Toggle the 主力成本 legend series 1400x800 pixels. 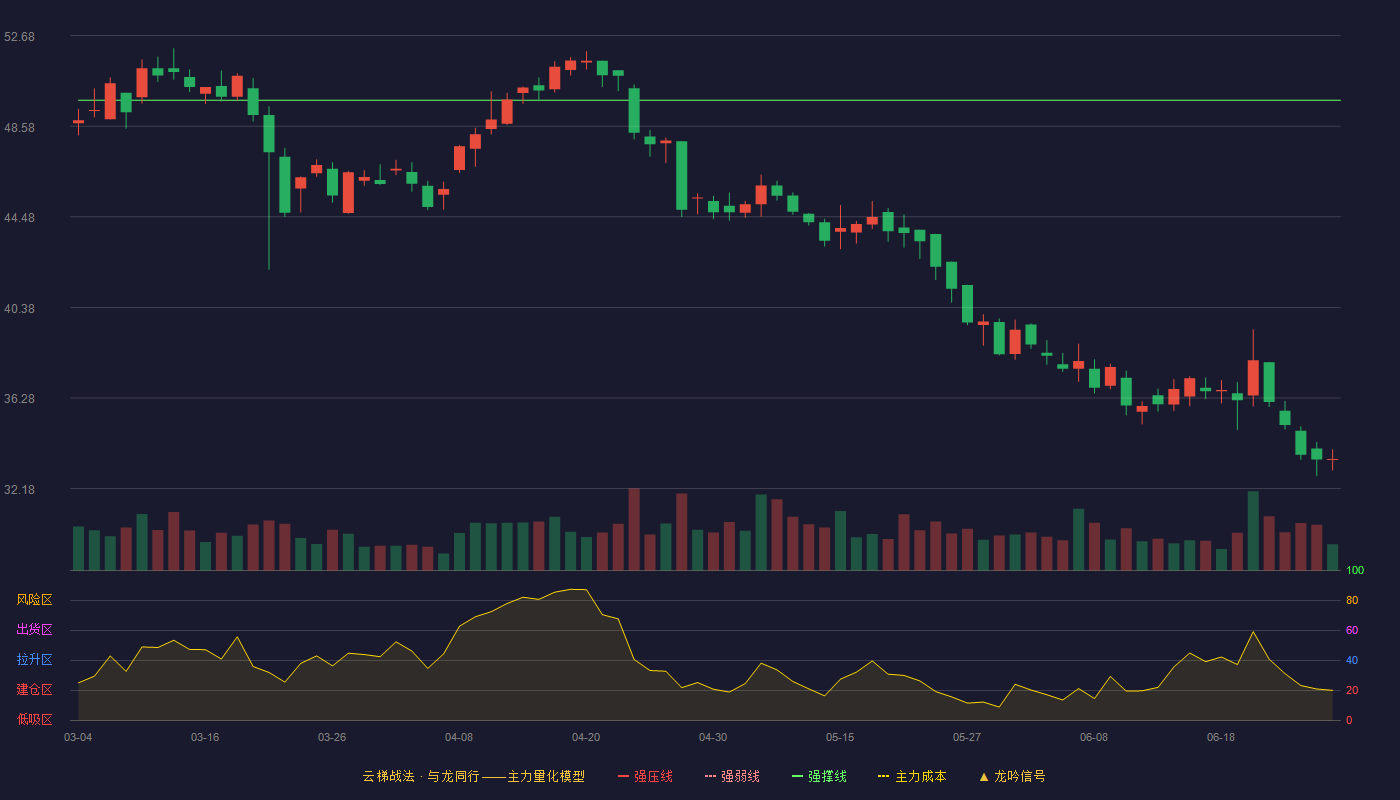click(912, 776)
